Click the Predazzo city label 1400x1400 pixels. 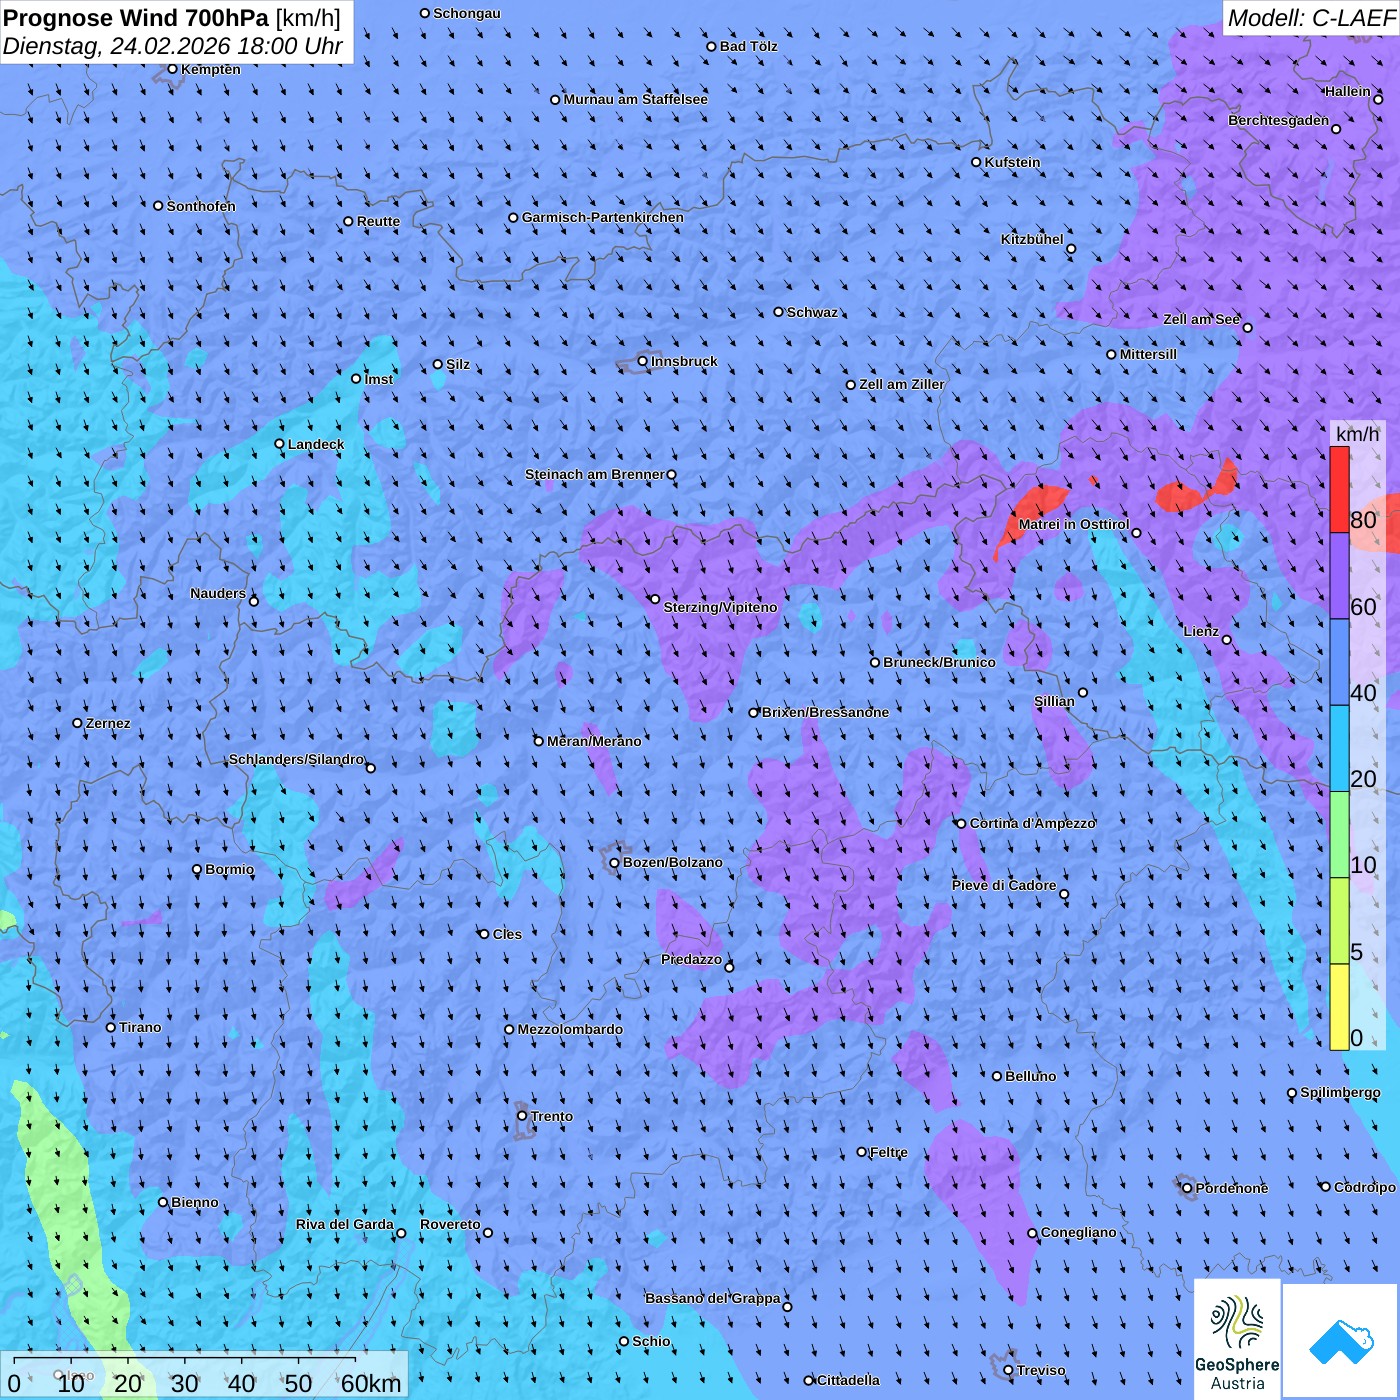tap(691, 959)
